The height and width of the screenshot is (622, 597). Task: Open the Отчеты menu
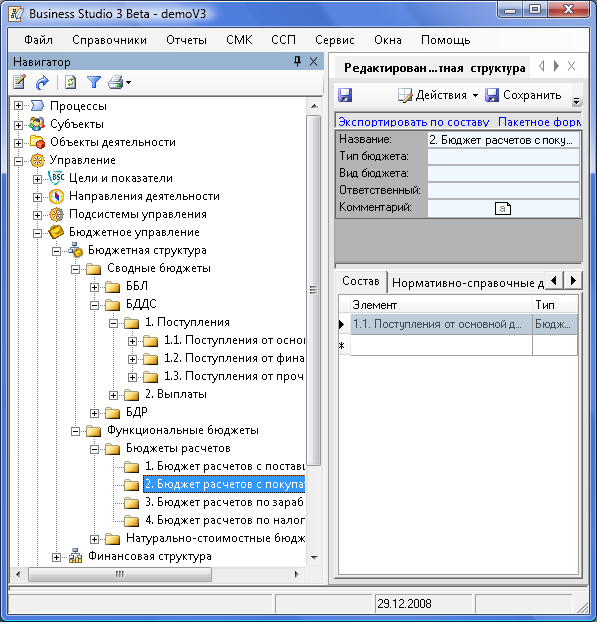point(186,40)
